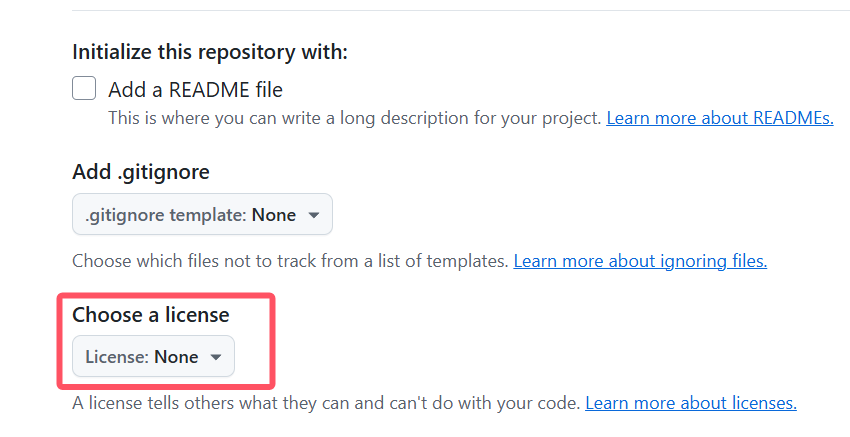850x437 pixels.
Task: Click the 'Choose a license' heading
Action: (151, 315)
